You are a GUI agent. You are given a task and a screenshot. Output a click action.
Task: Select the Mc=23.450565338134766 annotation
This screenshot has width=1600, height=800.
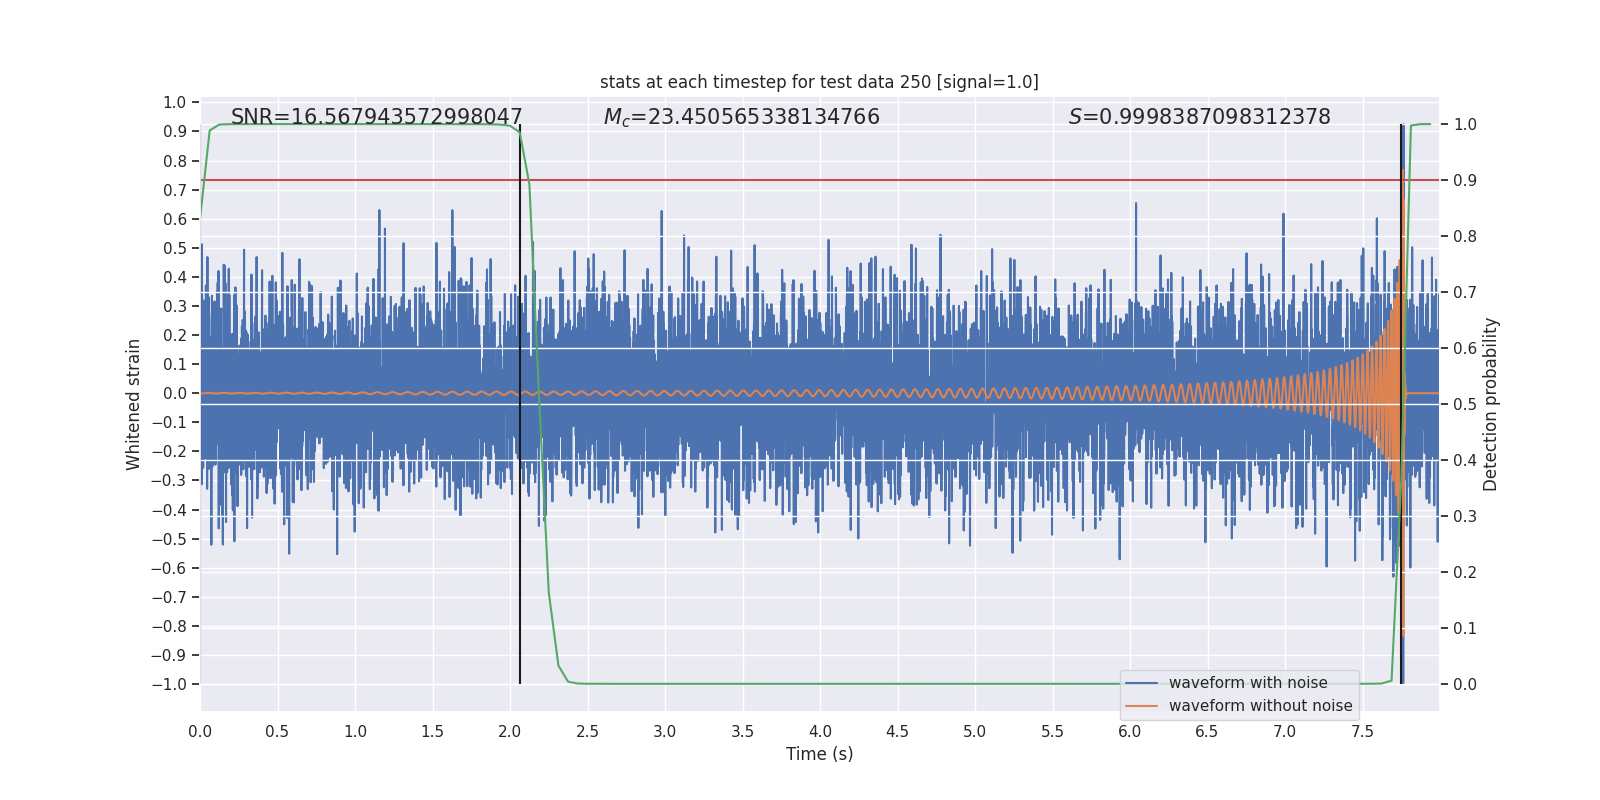click(x=741, y=117)
